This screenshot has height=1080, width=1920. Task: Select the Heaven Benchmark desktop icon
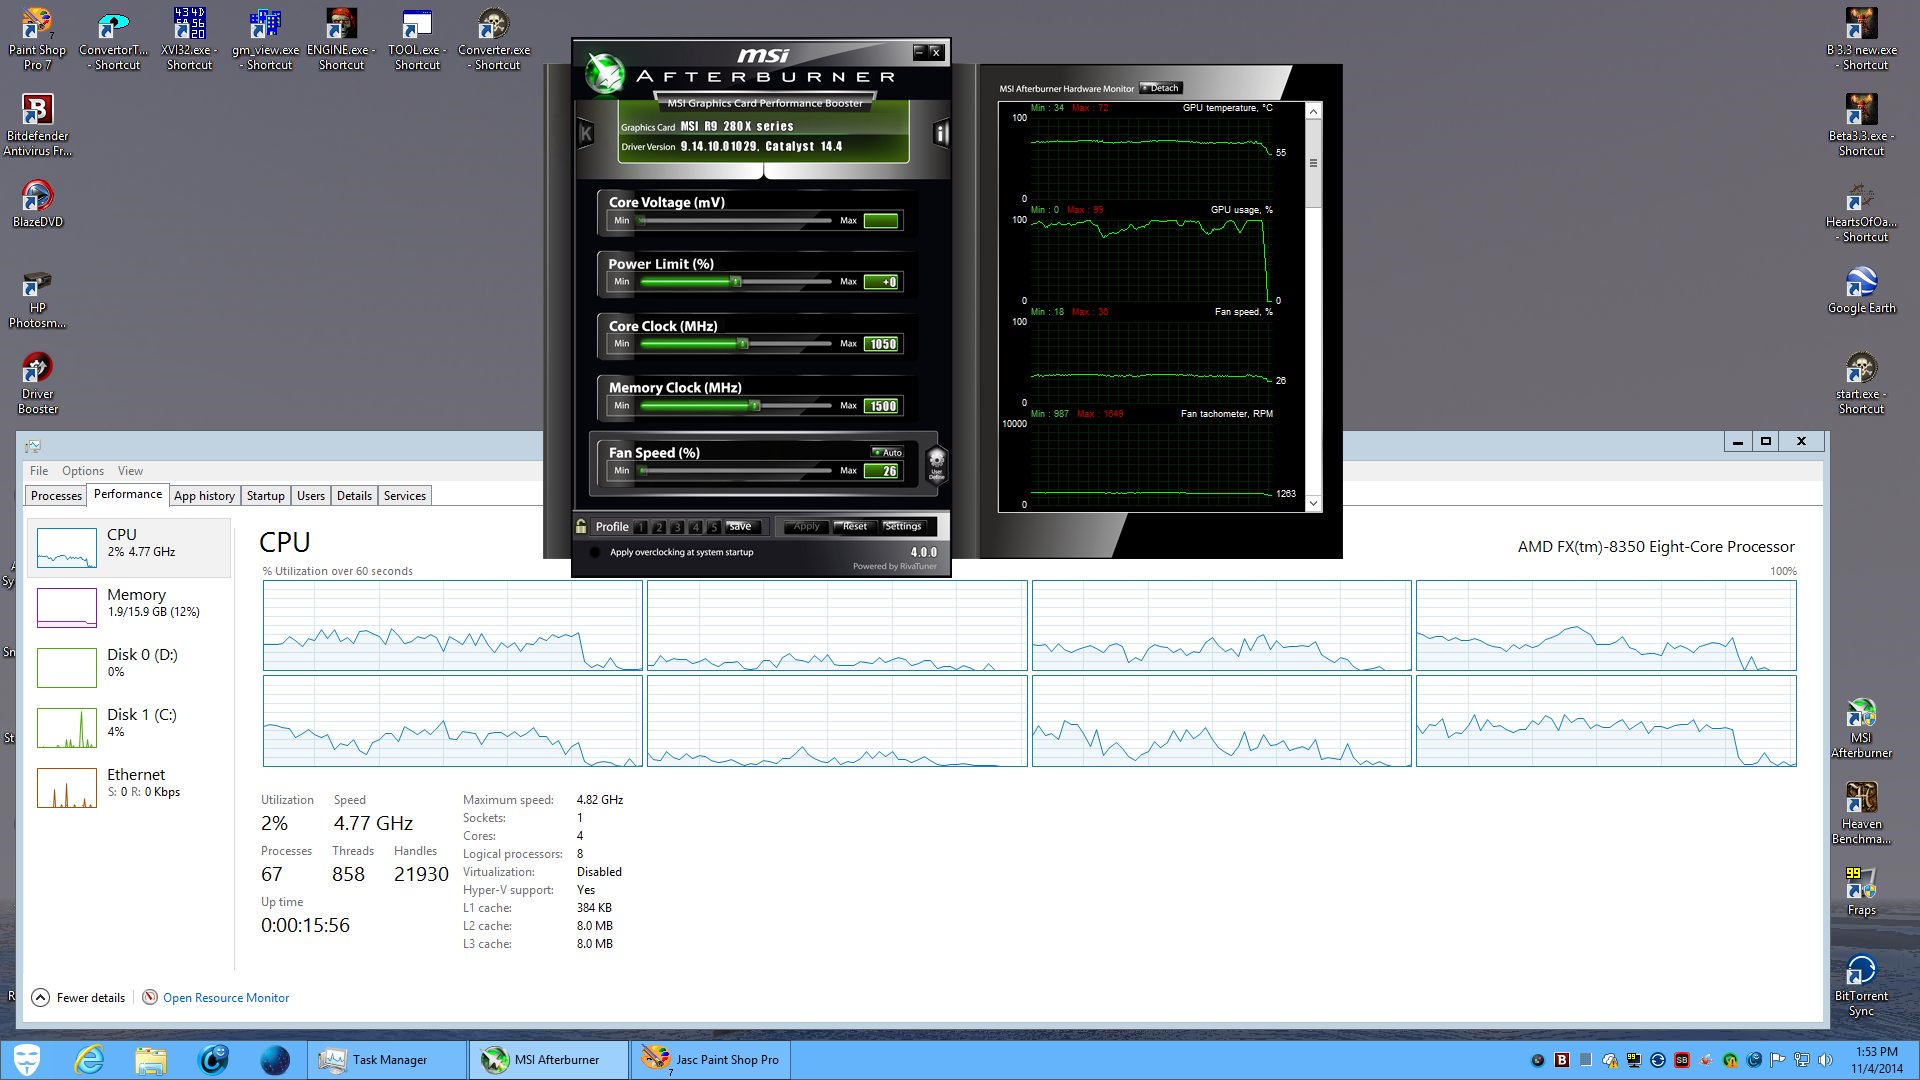(x=1861, y=814)
